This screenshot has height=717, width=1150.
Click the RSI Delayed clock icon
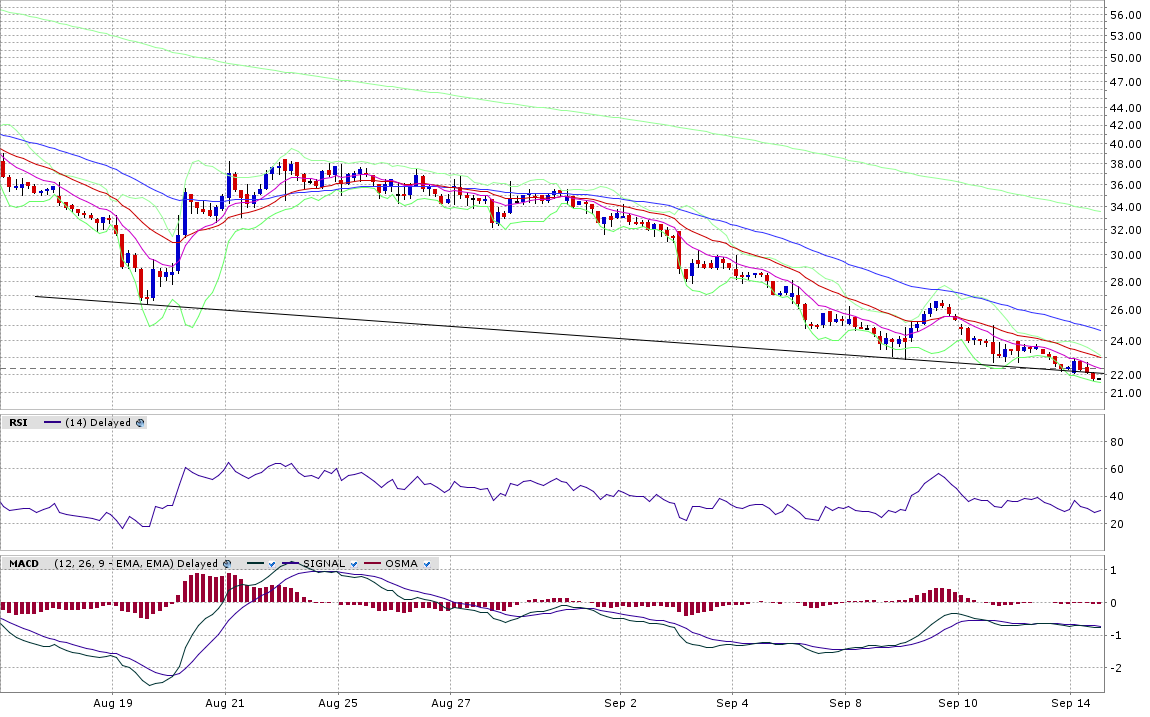click(x=140, y=423)
